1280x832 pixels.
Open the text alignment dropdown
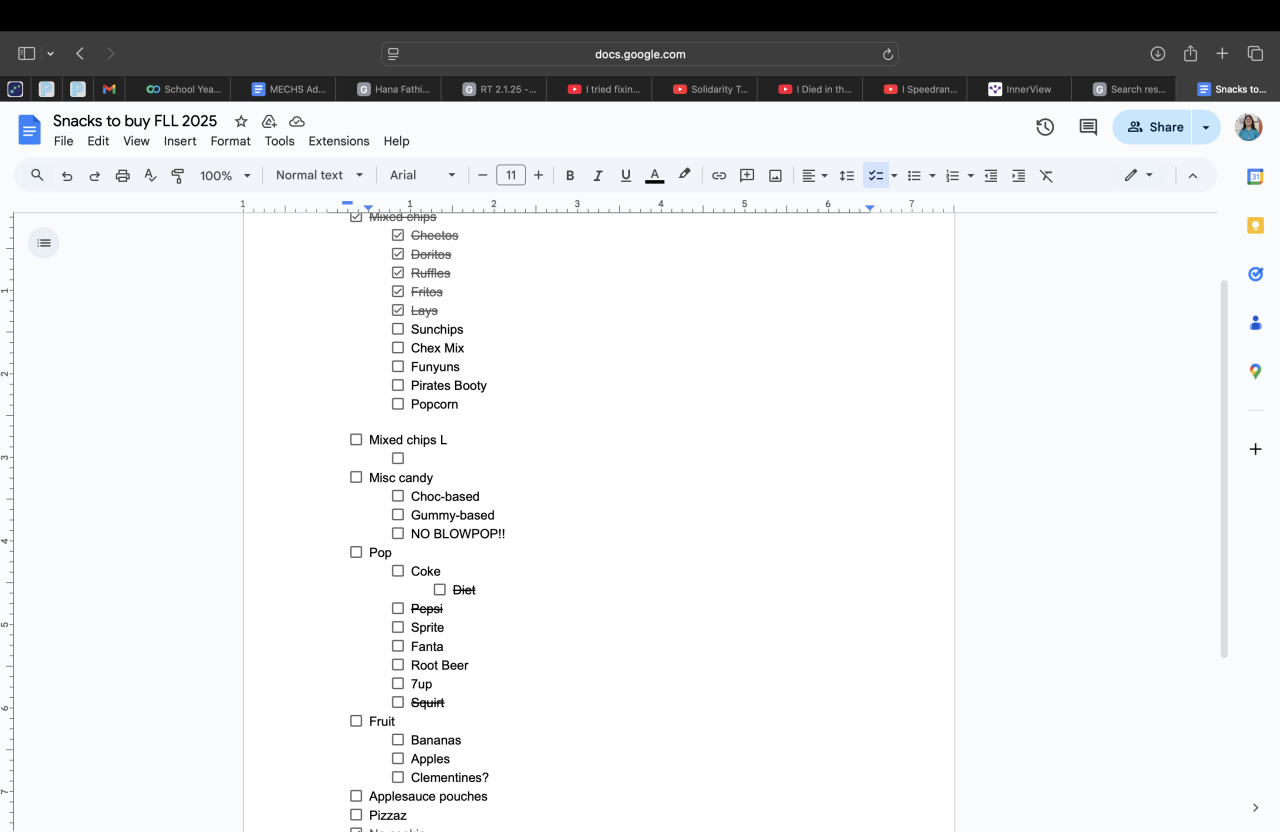click(x=814, y=176)
